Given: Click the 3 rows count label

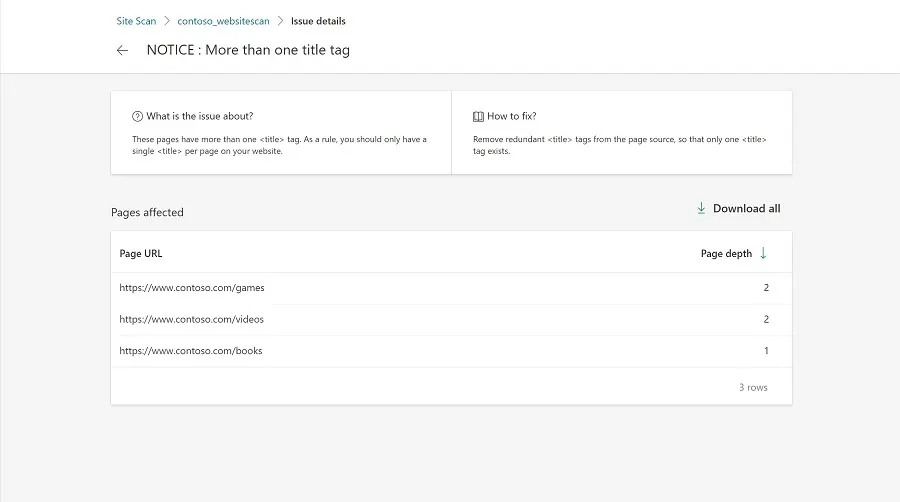Looking at the screenshot, I should pos(753,387).
